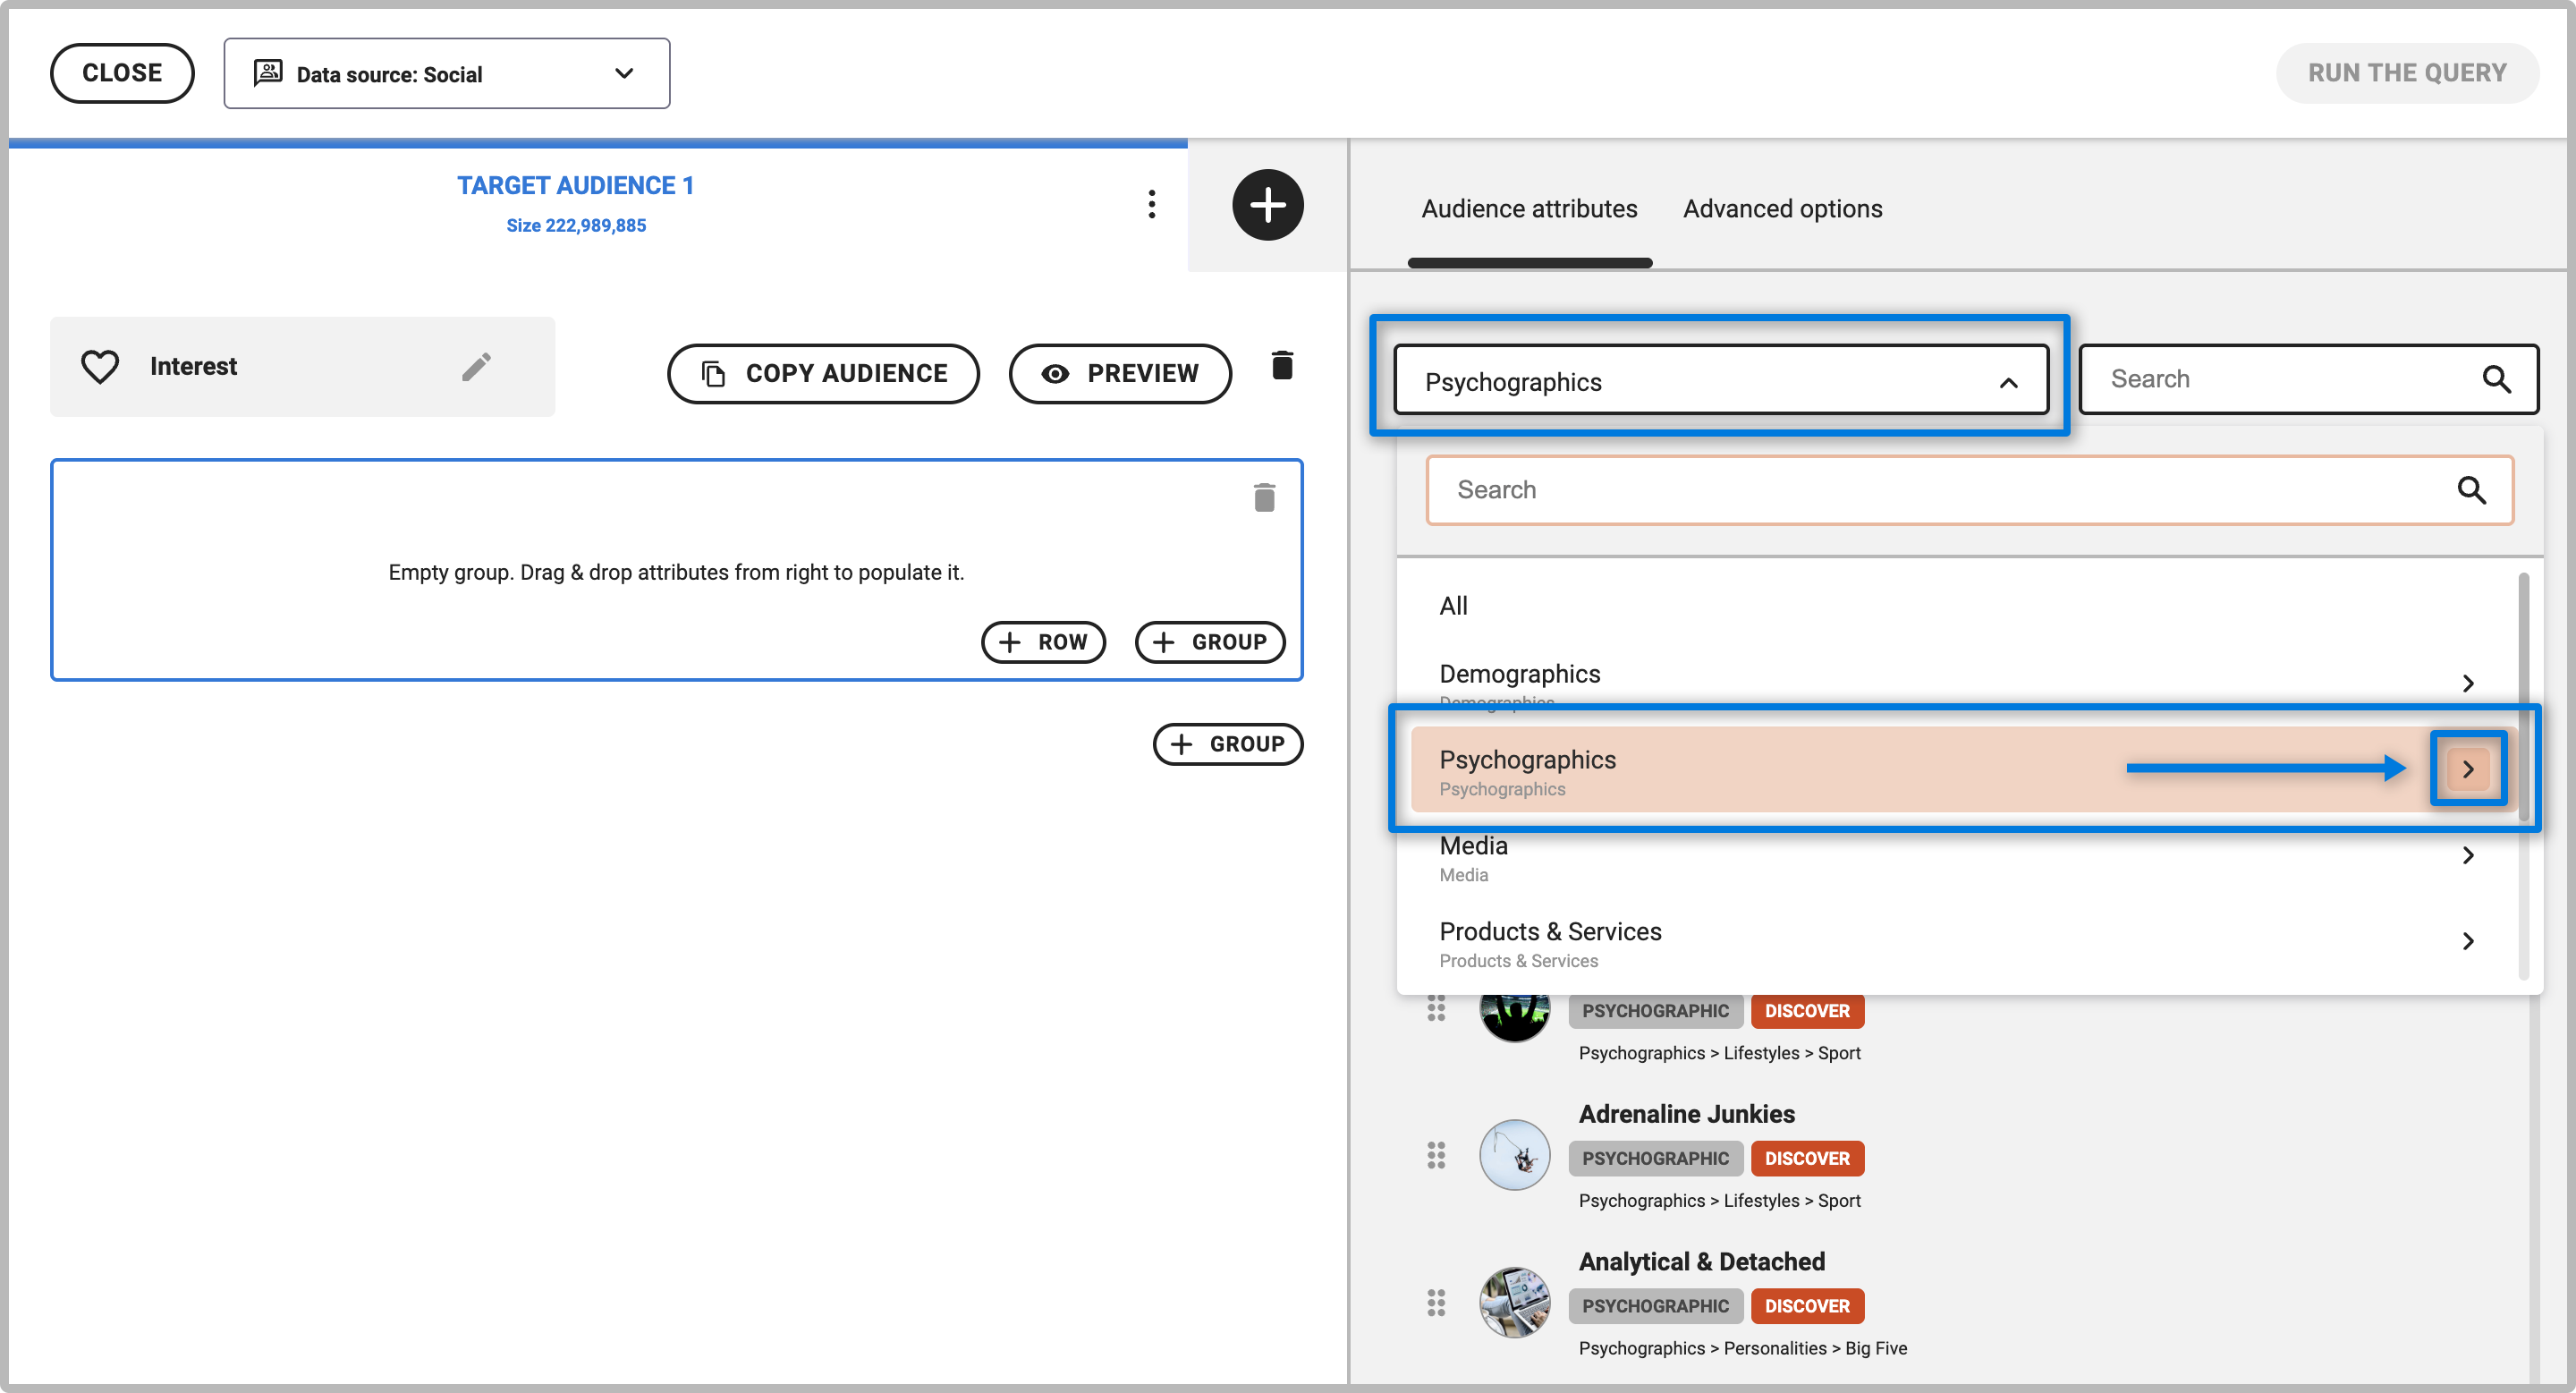This screenshot has height=1393, width=2576.
Task: Add a ROW to the empty group
Action: tap(1043, 642)
